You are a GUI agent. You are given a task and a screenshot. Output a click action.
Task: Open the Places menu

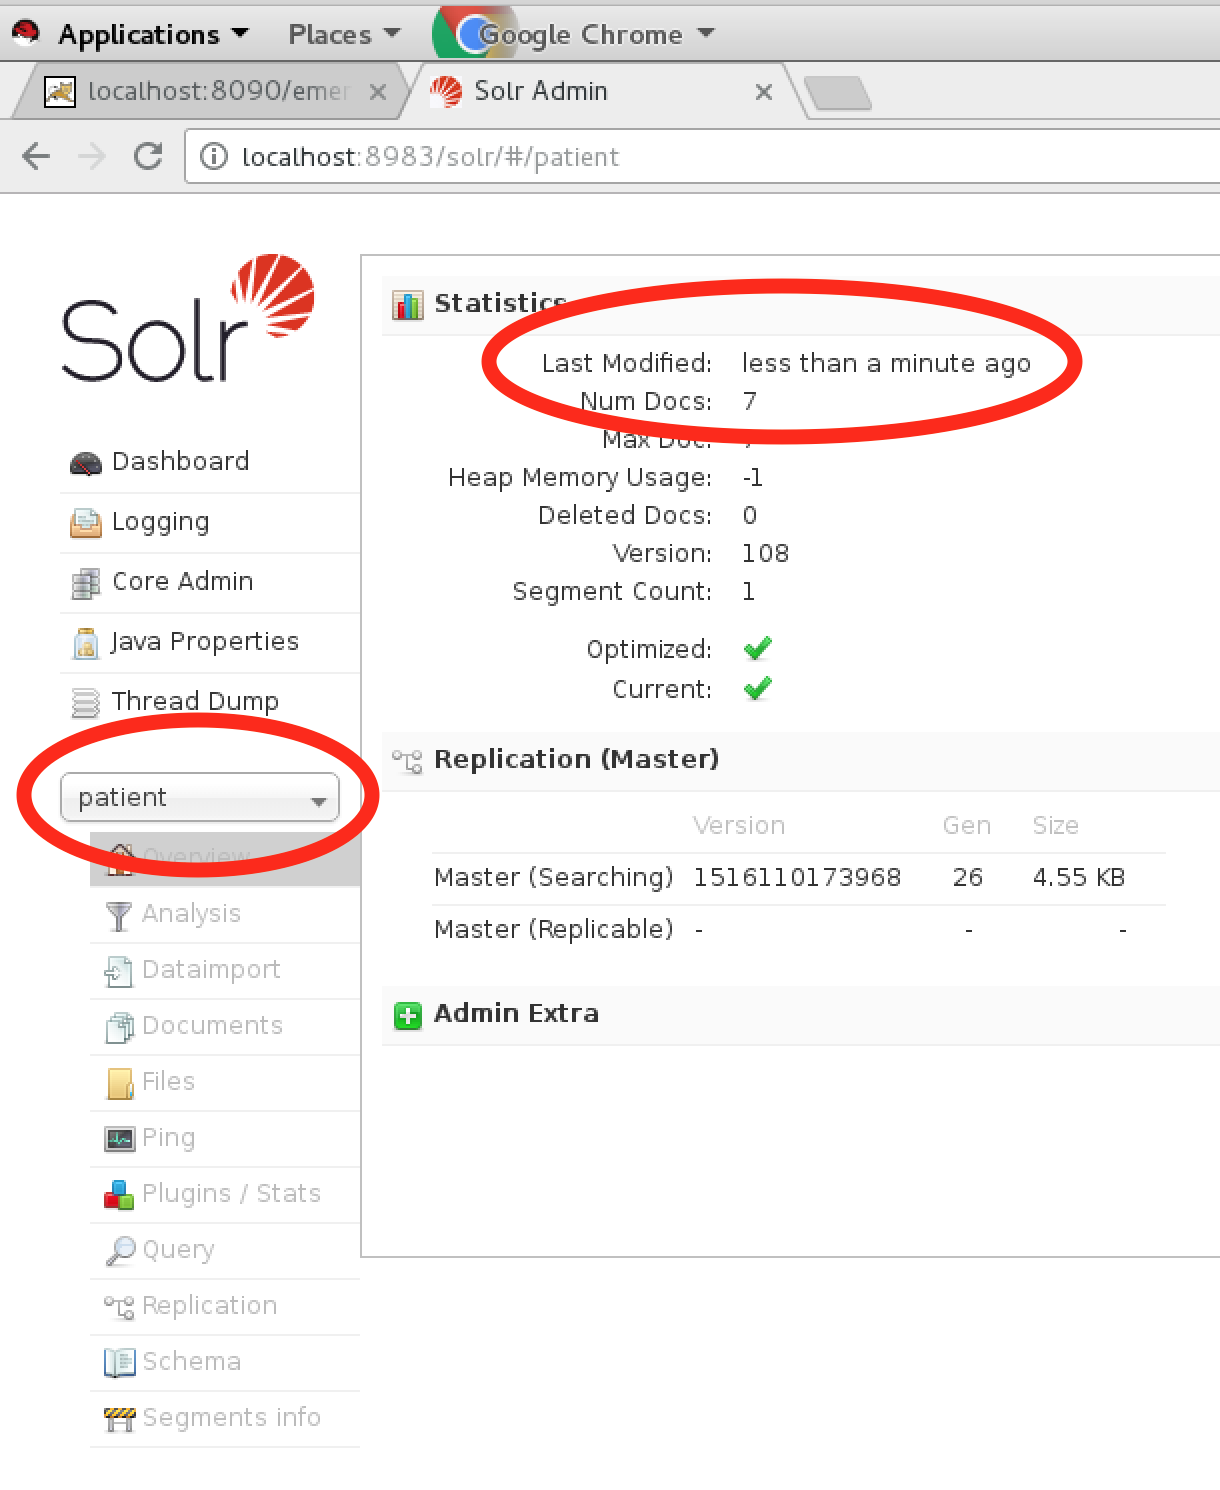[344, 34]
